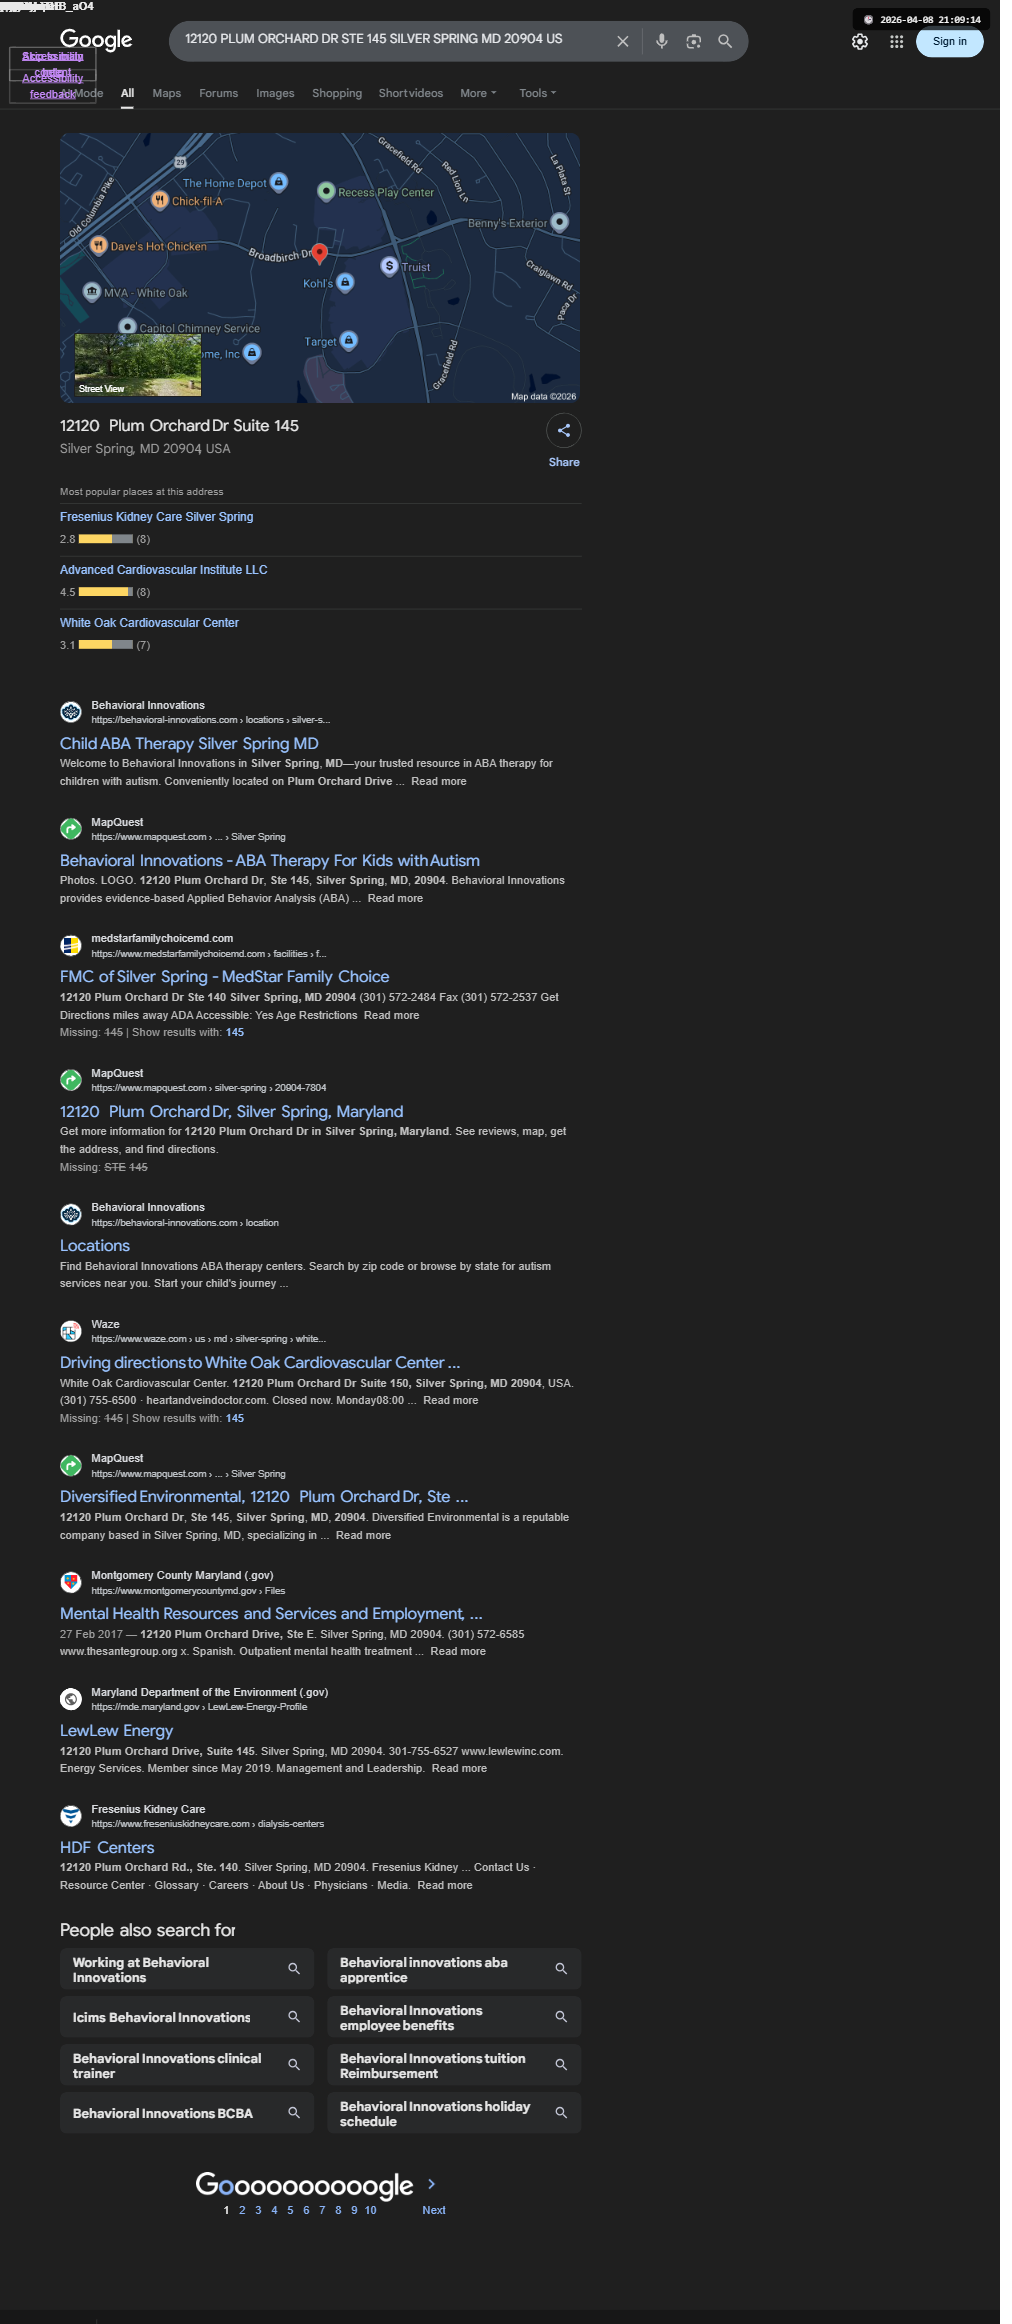Select The Home Depot map marker
Screen dimensions: 1012x2324
point(279,182)
